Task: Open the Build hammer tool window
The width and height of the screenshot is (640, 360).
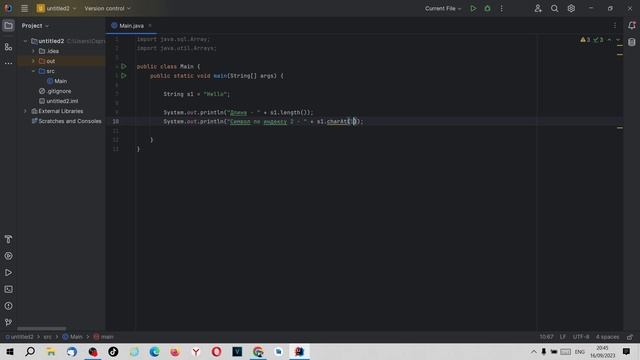Action: [8, 239]
